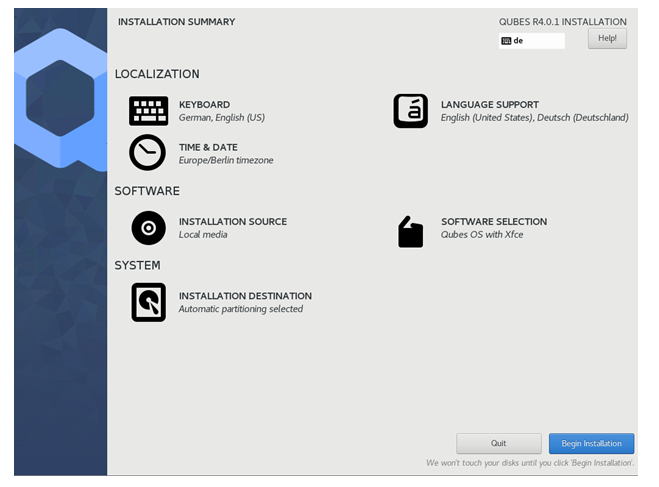Click the small keyboard icon beside 'de'
659x487 pixels.
(506, 41)
